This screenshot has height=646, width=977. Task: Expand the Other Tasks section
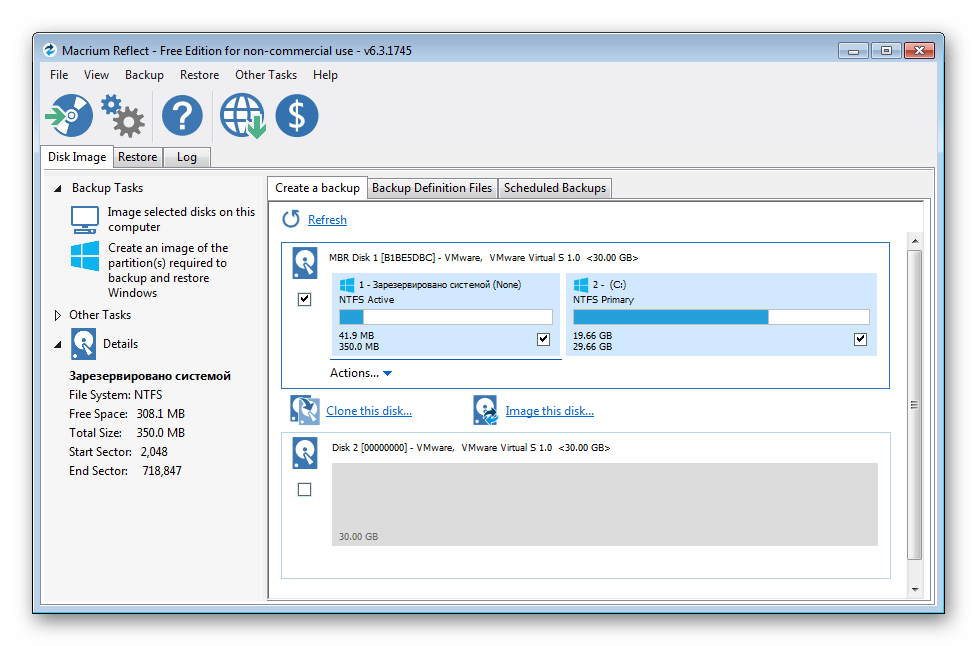tap(57, 315)
